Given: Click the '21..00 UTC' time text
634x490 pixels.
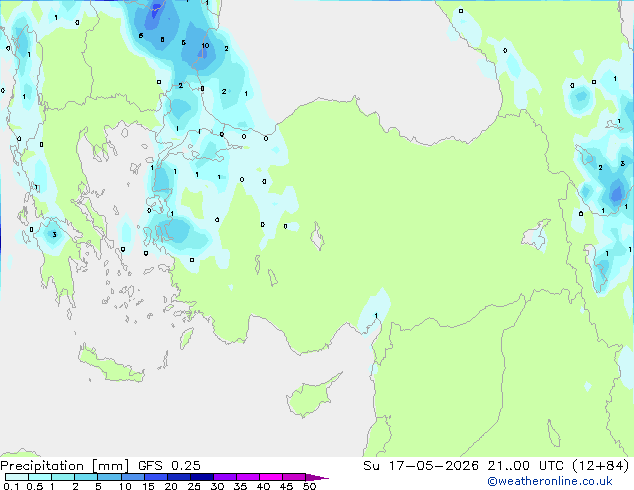Looking at the screenshot, I should pos(525,466).
